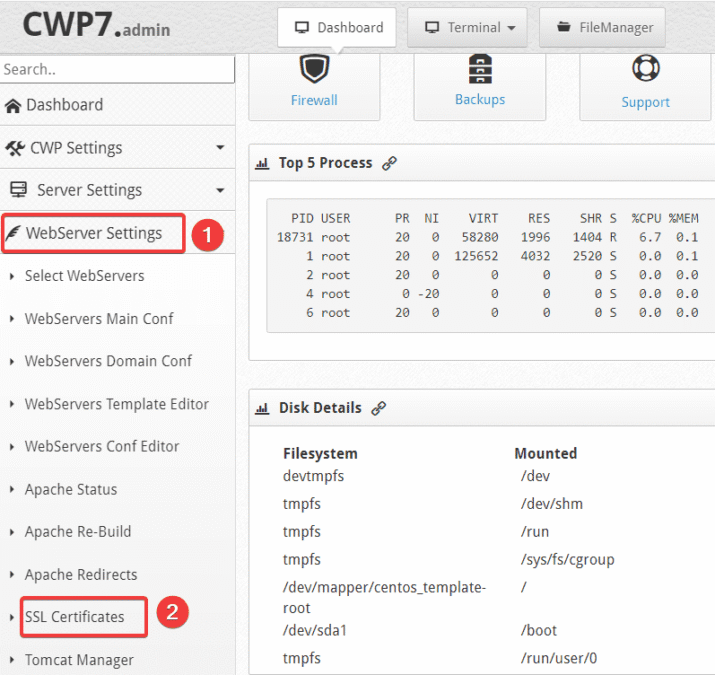This screenshot has height=675, width=715.
Task: Open the Dashboard tab in top bar
Action: coord(337,28)
